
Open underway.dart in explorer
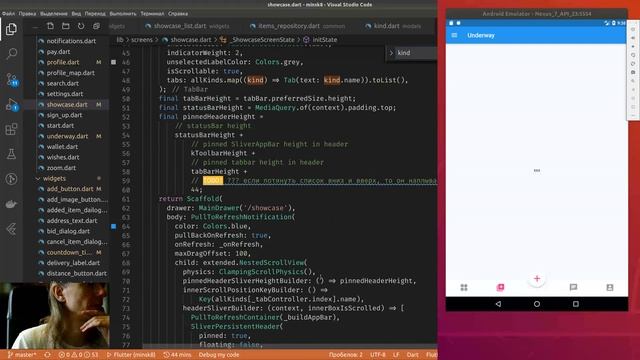[67, 136]
